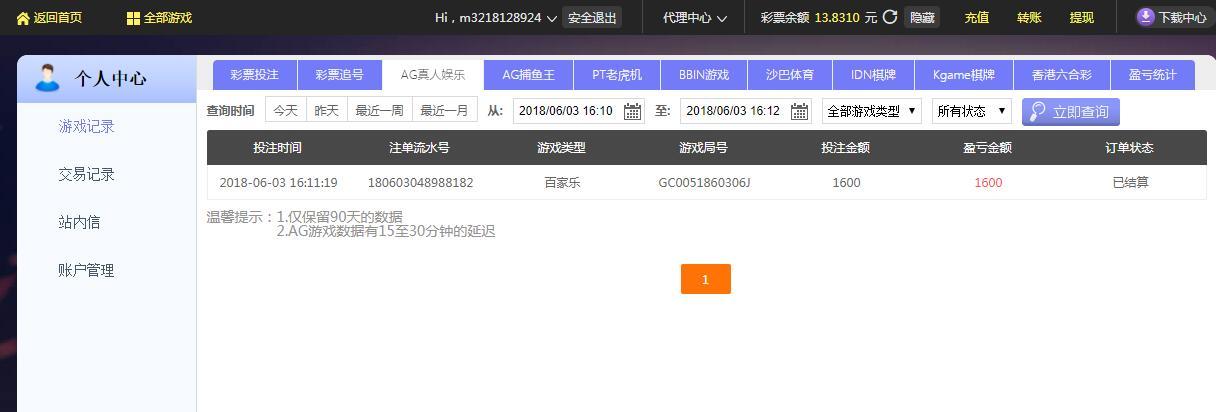This screenshot has width=1216, height=412.
Task: Filter records by 最近一月
Action: (x=444, y=111)
